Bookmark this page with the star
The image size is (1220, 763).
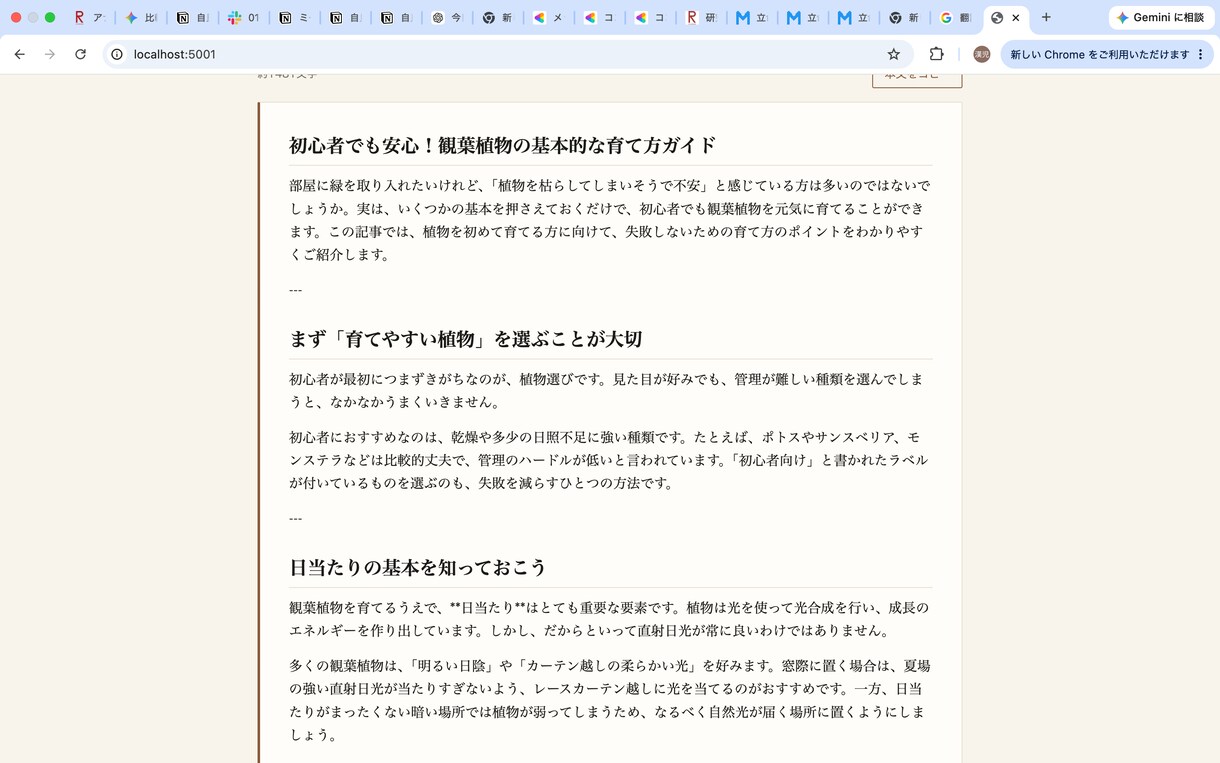pos(894,54)
